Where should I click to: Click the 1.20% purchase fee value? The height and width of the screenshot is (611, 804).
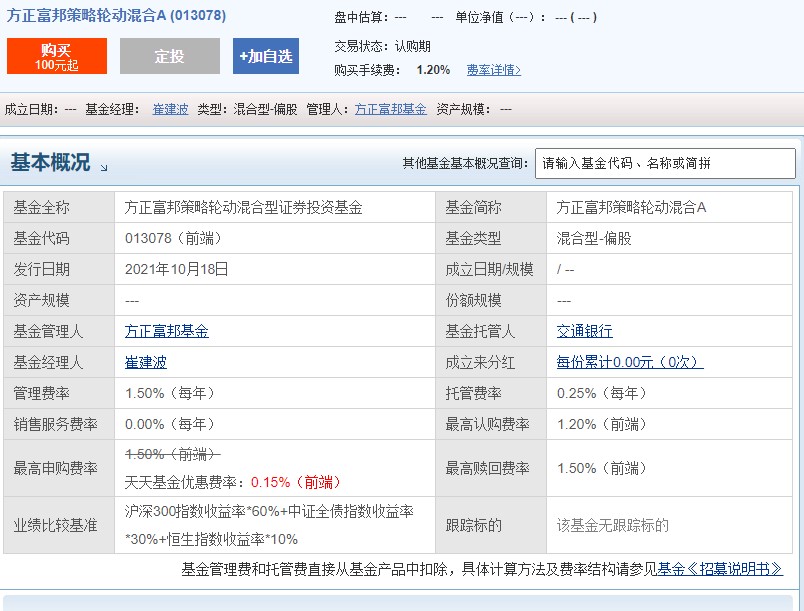coord(433,70)
